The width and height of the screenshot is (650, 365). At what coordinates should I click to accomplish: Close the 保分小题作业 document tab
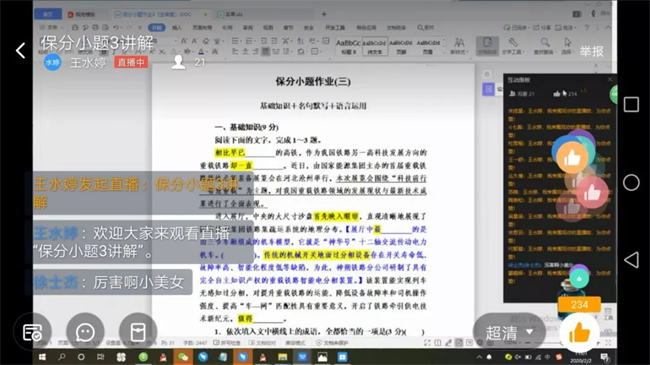coord(205,14)
